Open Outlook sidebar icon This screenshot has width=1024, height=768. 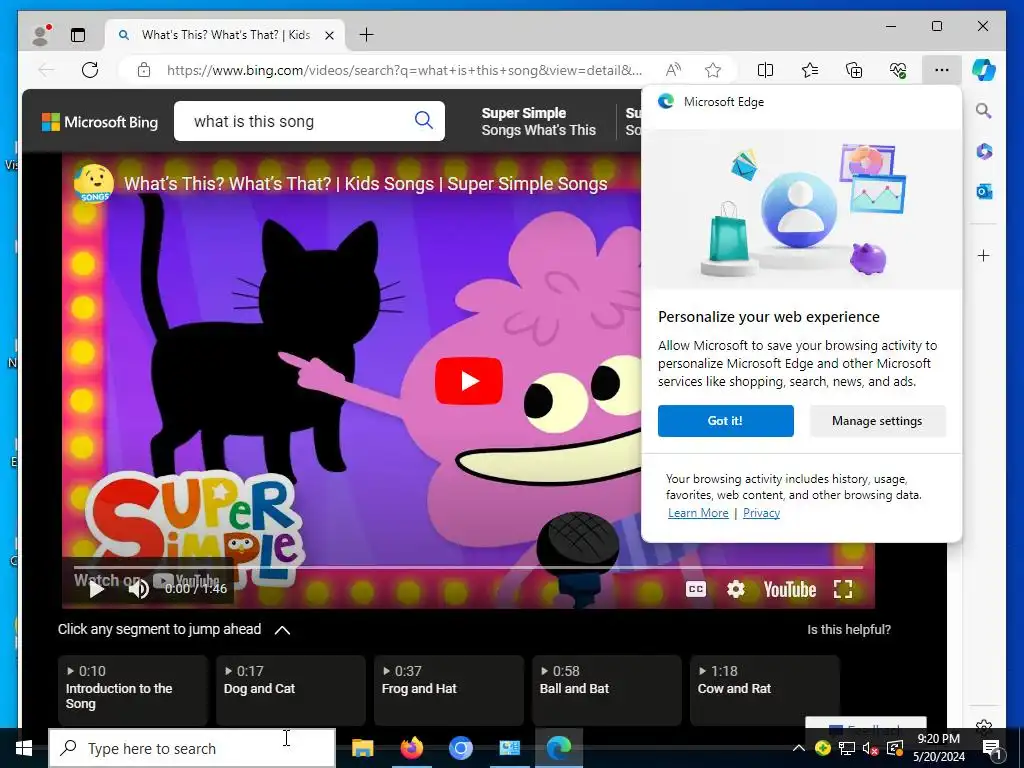984,191
